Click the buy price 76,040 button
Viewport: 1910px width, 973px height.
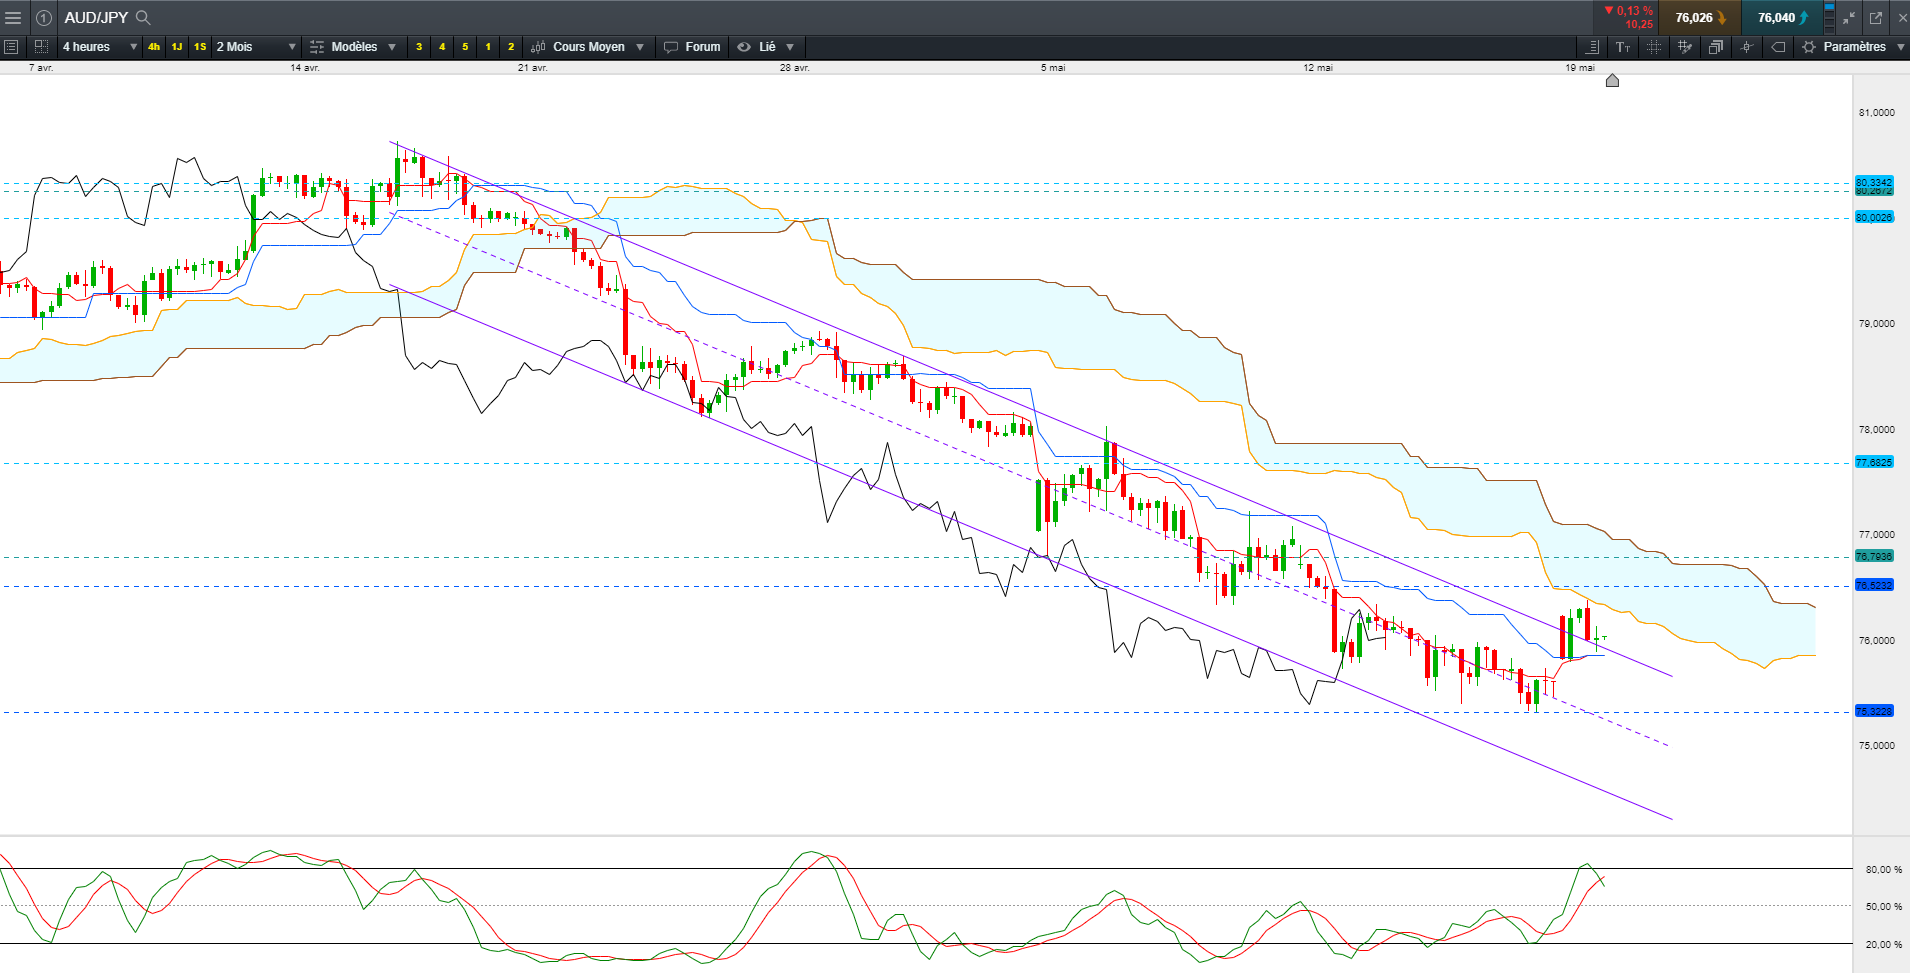(x=1782, y=18)
